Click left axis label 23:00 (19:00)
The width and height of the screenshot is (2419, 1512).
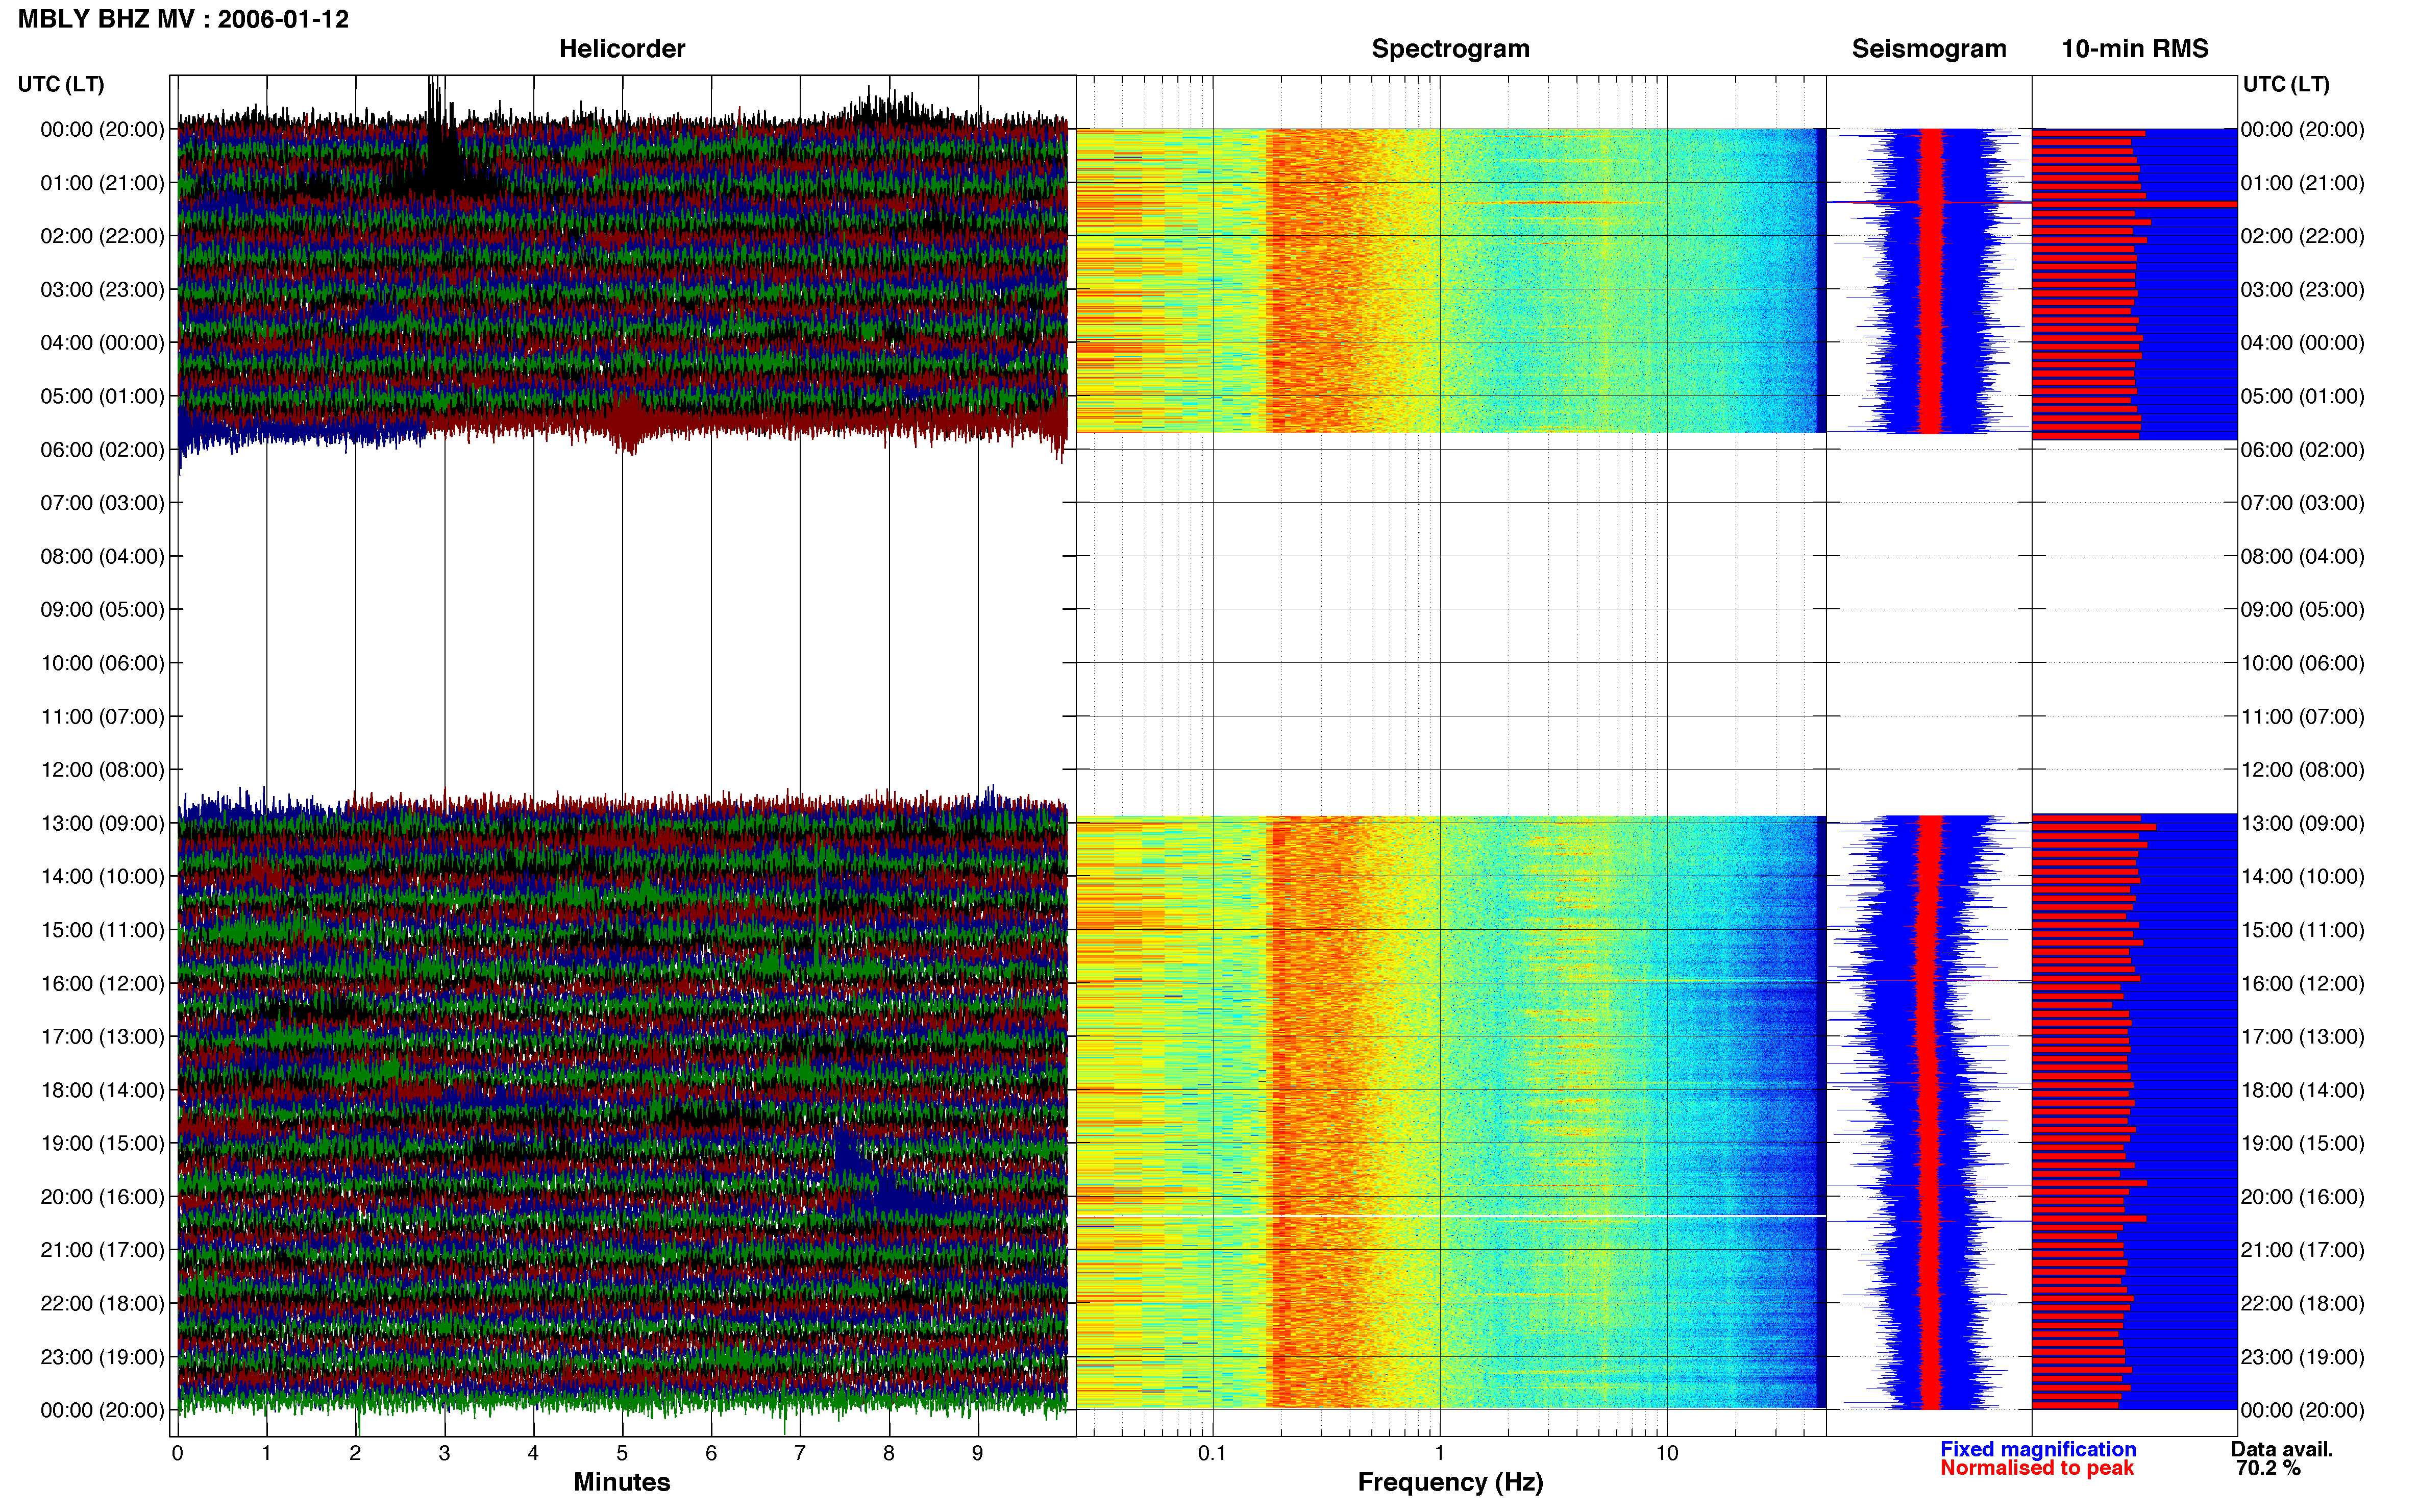(x=102, y=1357)
